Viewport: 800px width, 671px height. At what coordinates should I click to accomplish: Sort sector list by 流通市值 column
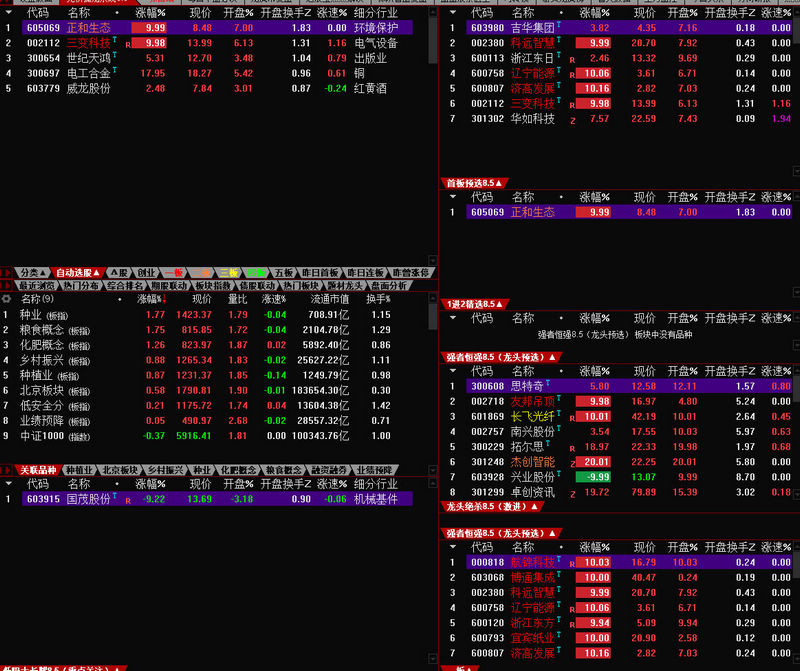point(330,299)
